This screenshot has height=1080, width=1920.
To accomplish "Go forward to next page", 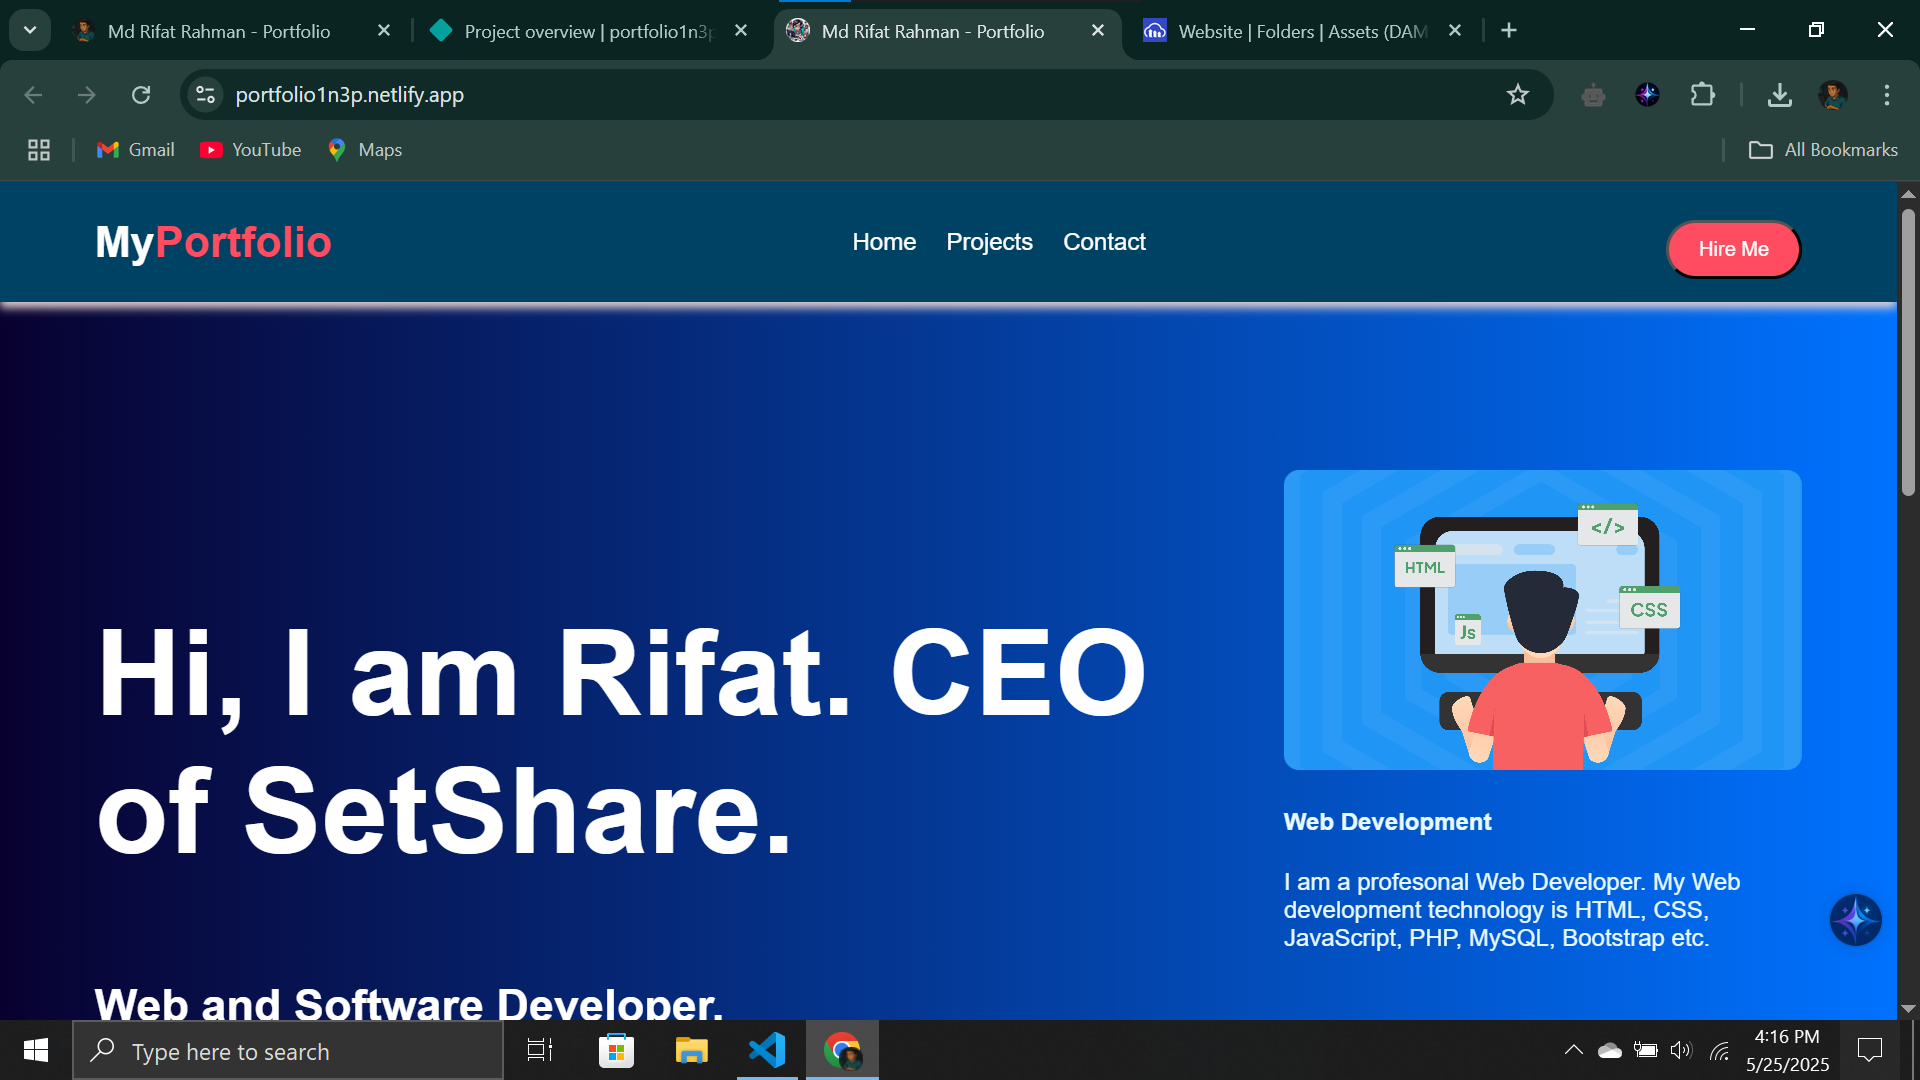I will 87,95.
